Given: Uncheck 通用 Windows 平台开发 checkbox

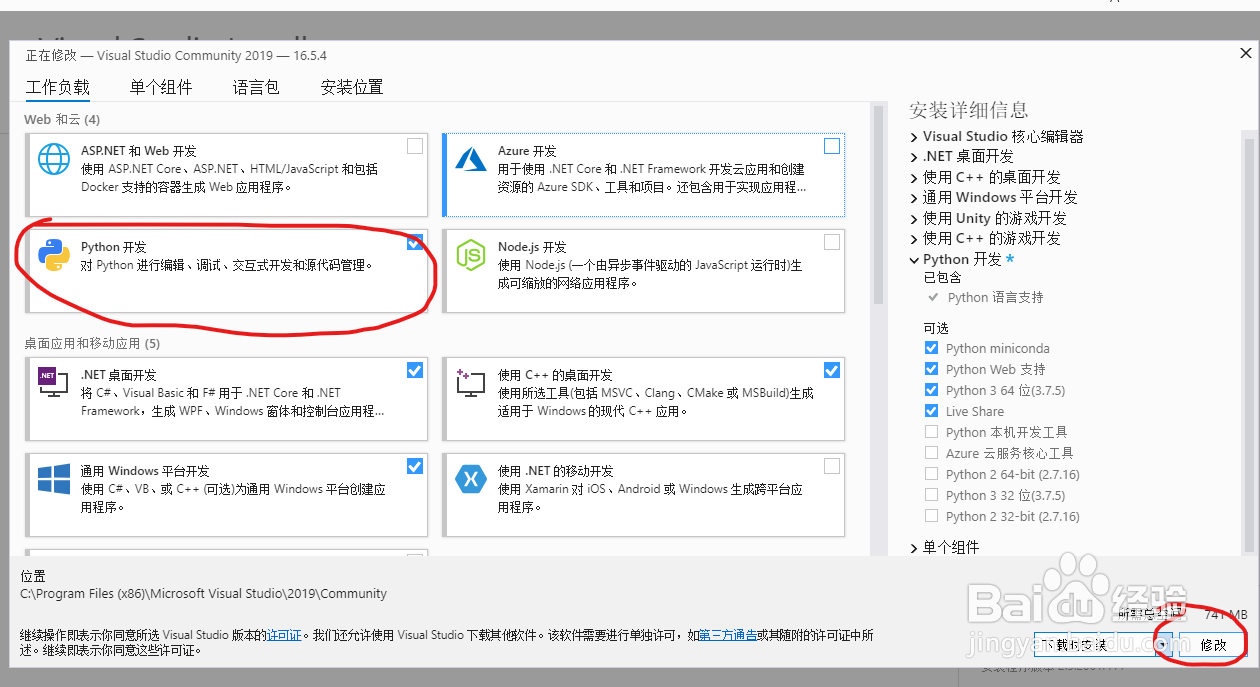Looking at the screenshot, I should coord(415,466).
